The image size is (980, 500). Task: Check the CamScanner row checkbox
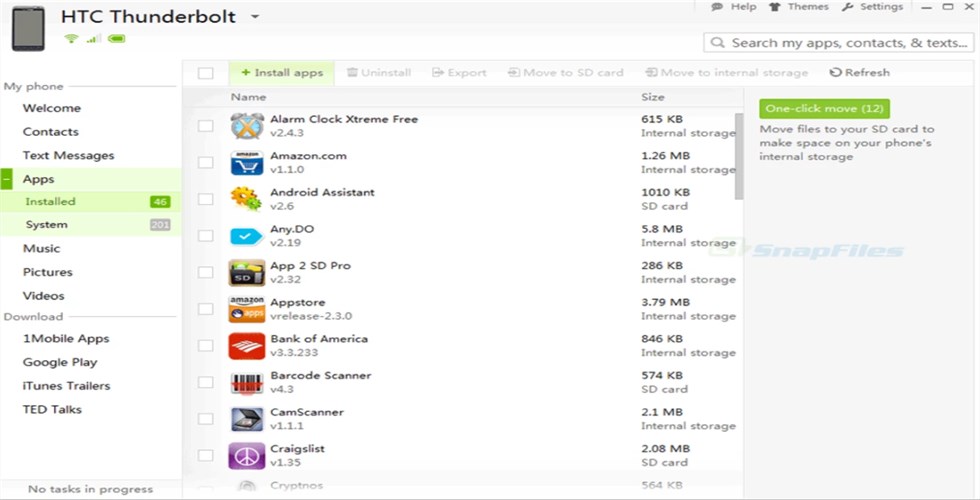[x=206, y=419]
